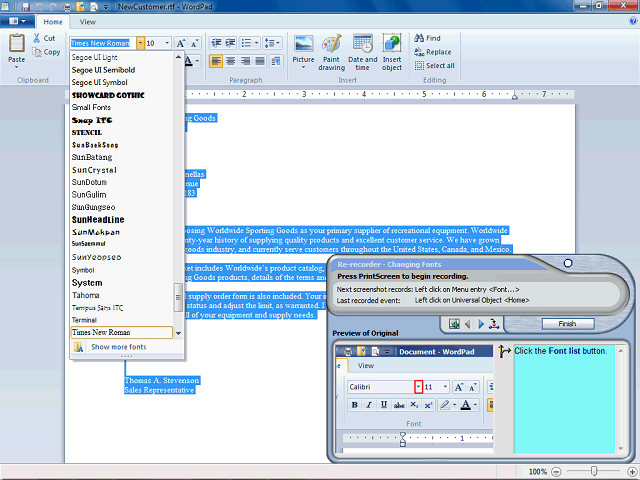
Task: Open the text color dropdown arrow
Action: [198, 61]
